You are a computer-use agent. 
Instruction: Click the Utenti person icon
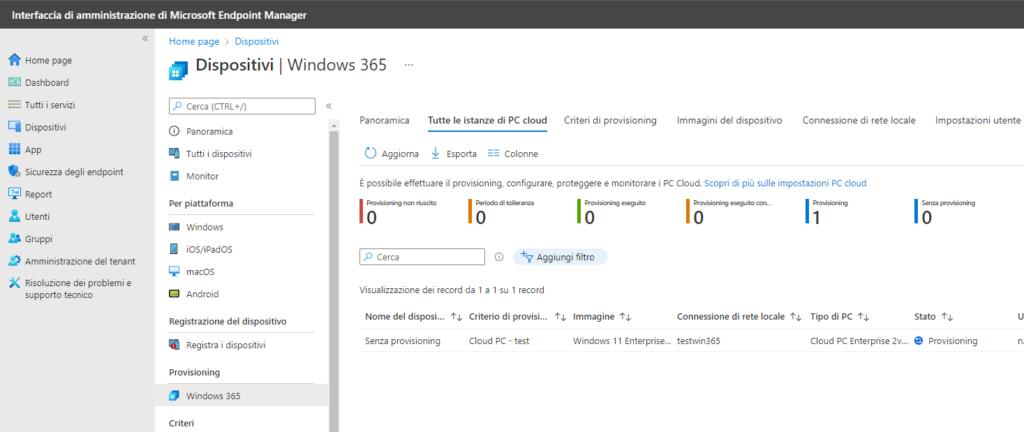pyautogui.click(x=14, y=216)
